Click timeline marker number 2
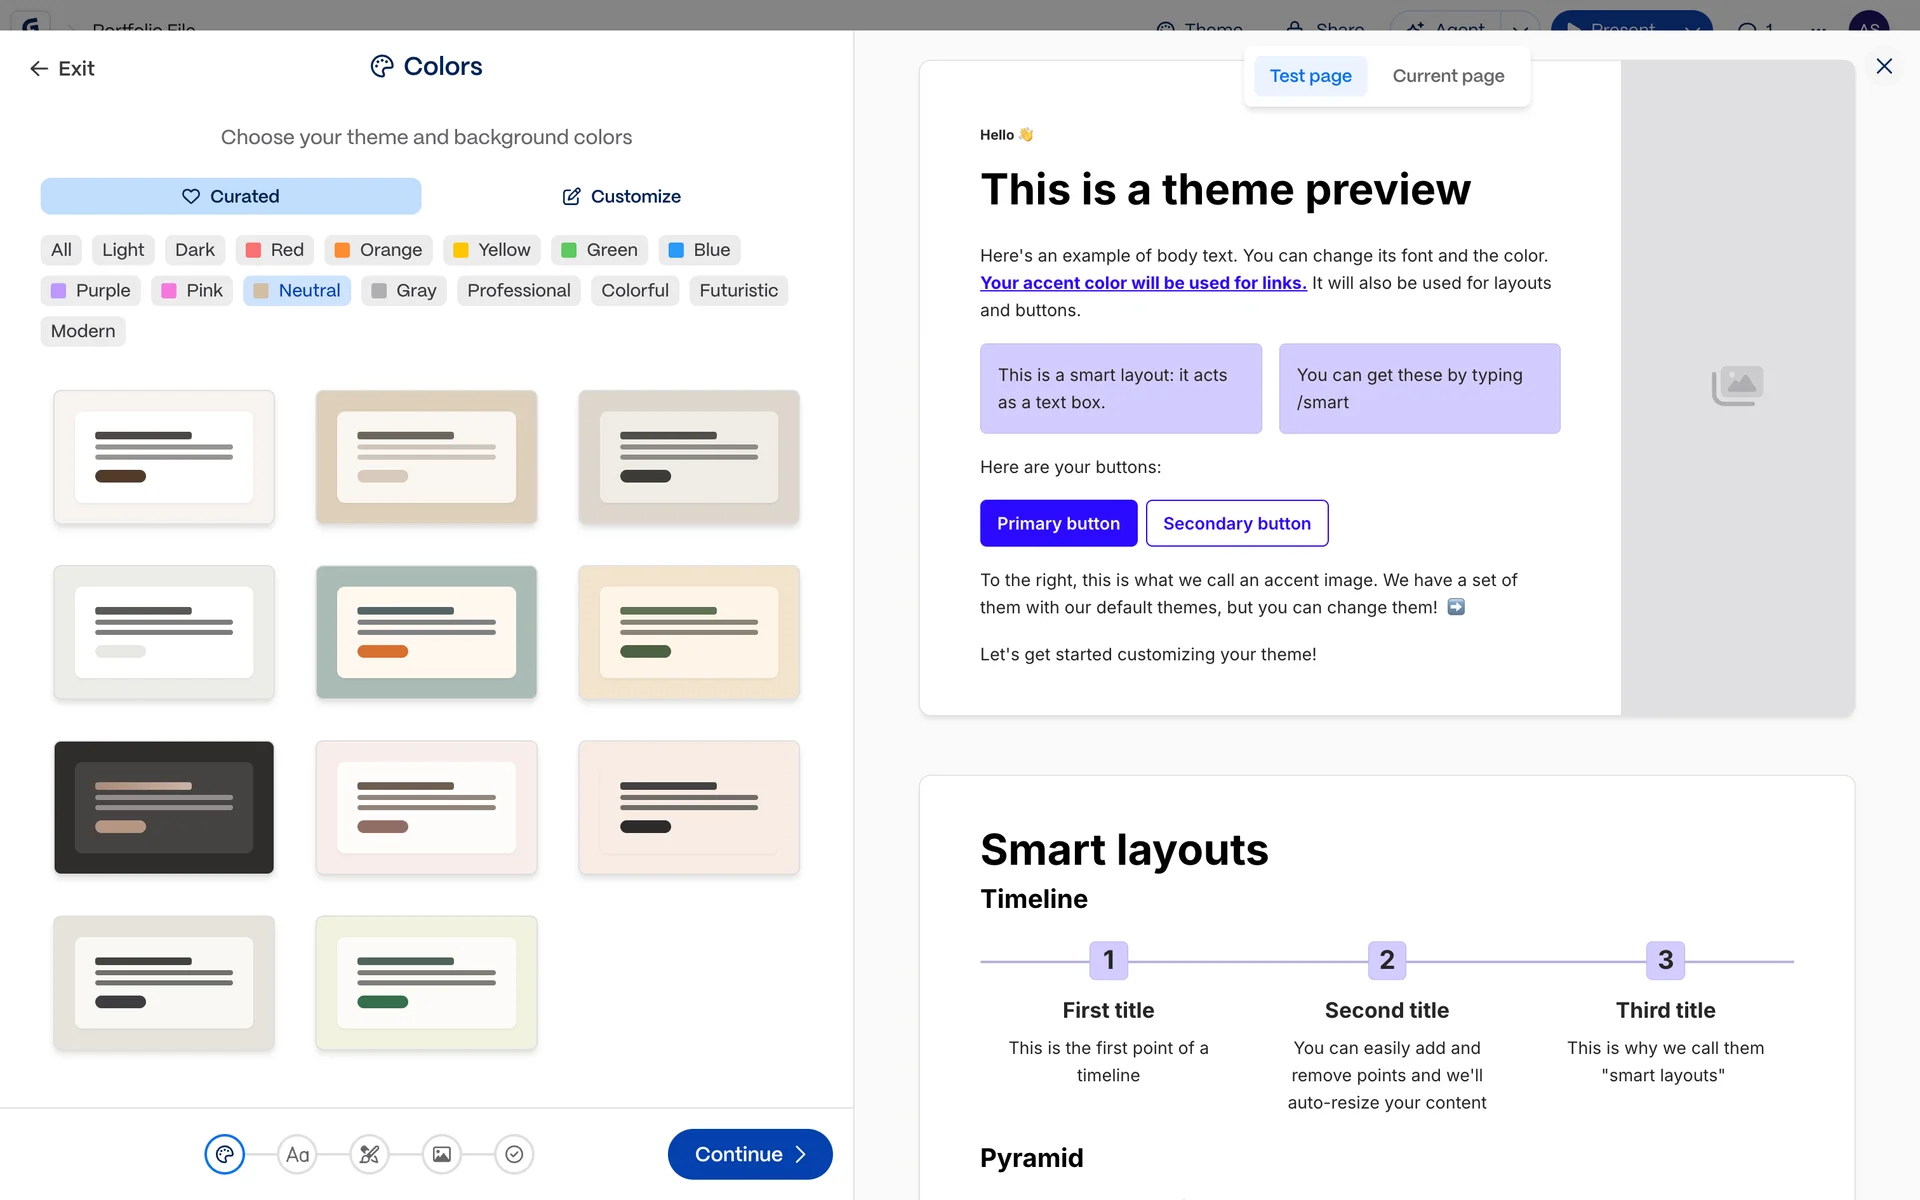 [1386, 960]
